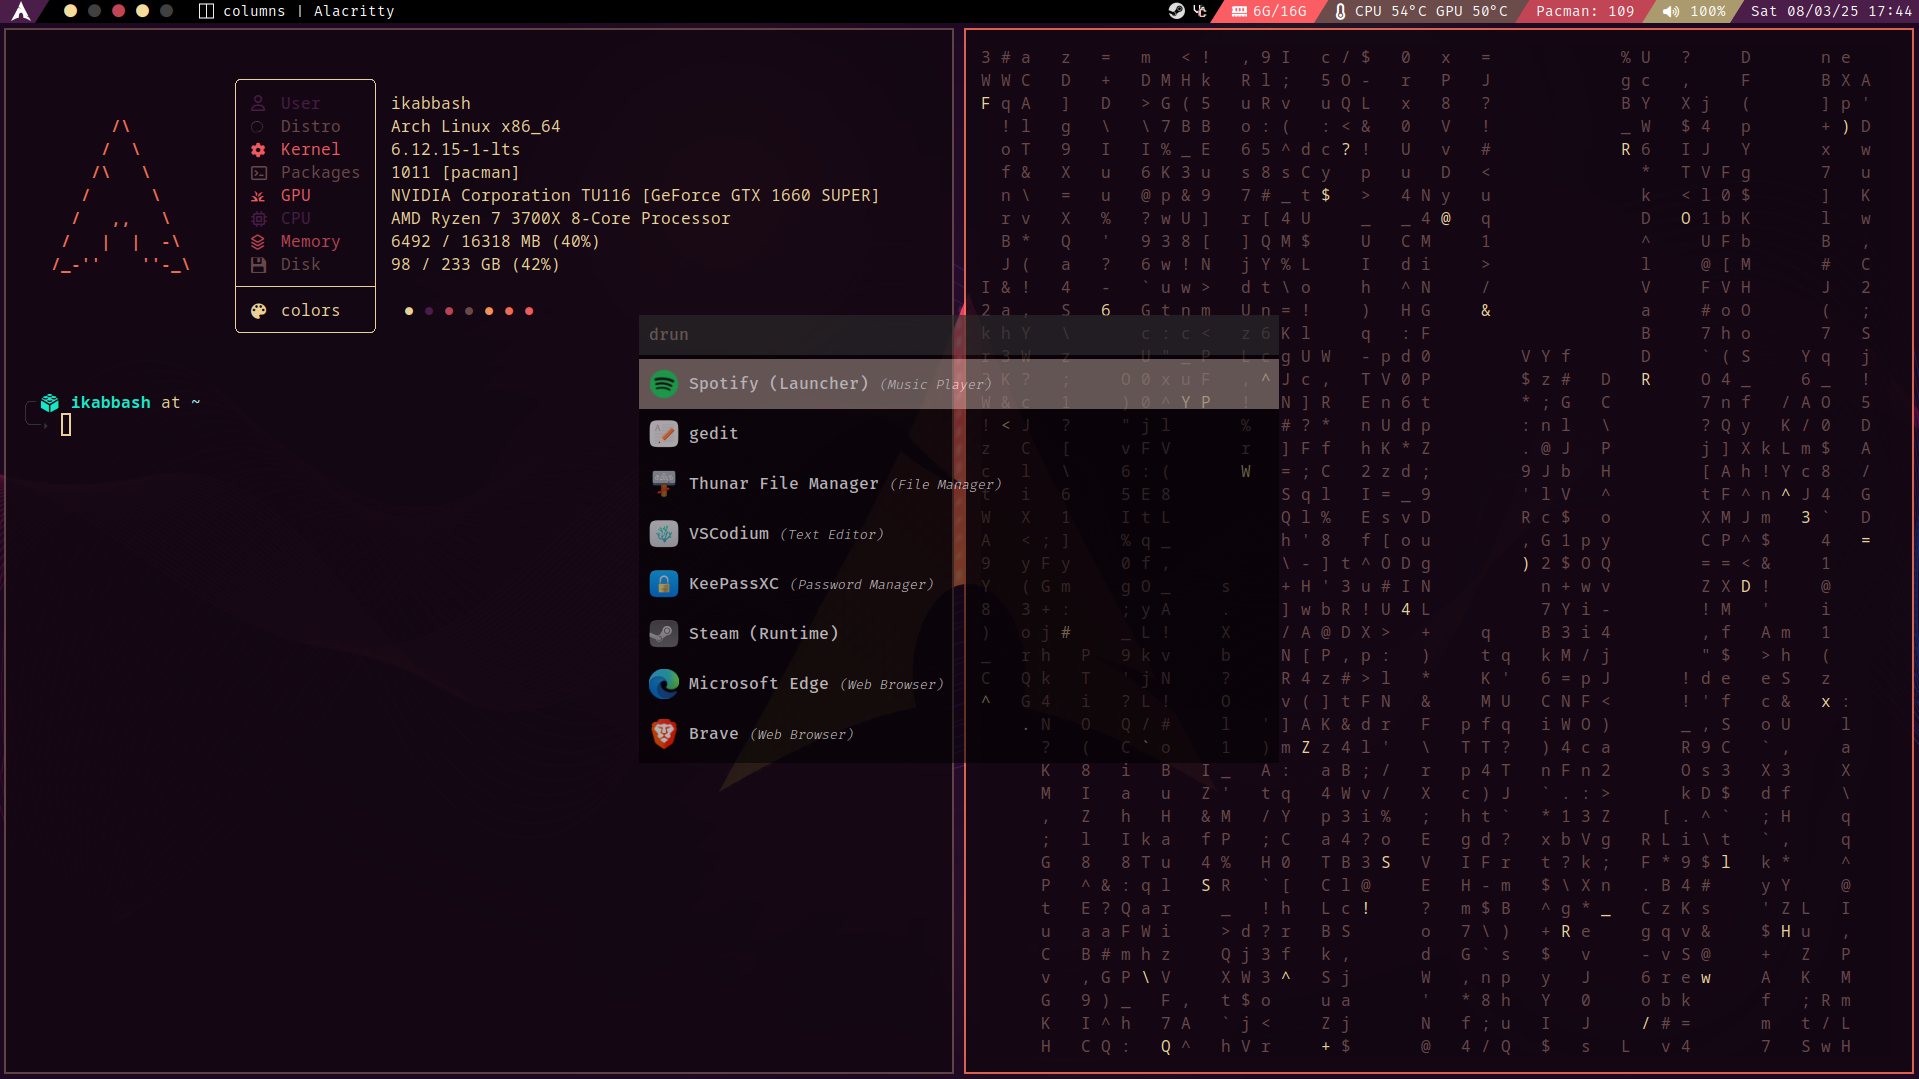This screenshot has height=1079, width=1919.
Task: Click the NVIDIA GeForce GTX 1660 SUPER text
Action: click(635, 196)
